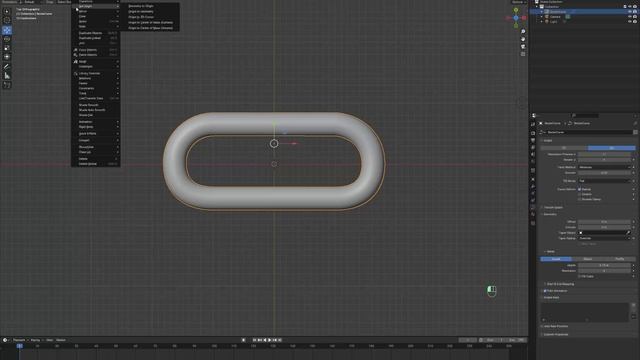
Task: Select the 2D shape button
Action: pos(564,148)
